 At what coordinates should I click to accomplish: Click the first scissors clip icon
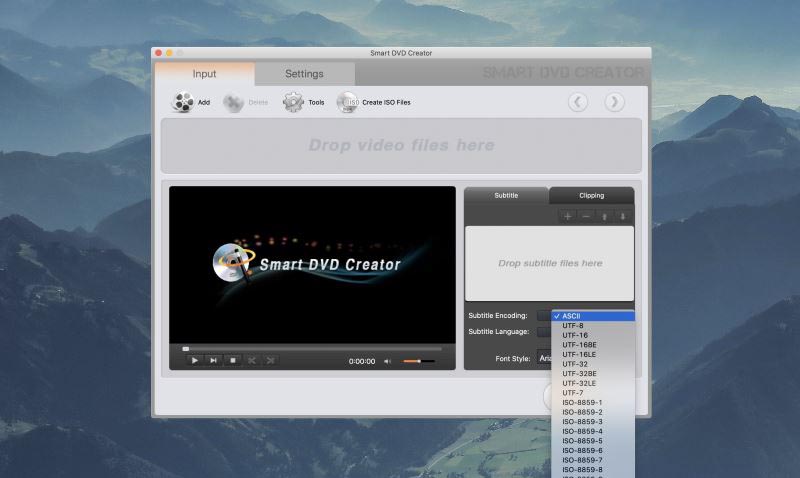[x=252, y=360]
